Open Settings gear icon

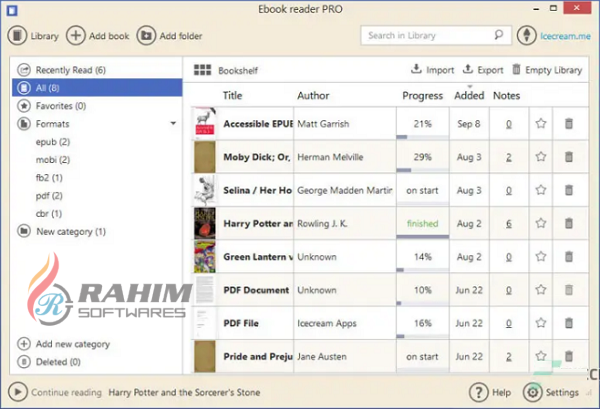(533, 392)
